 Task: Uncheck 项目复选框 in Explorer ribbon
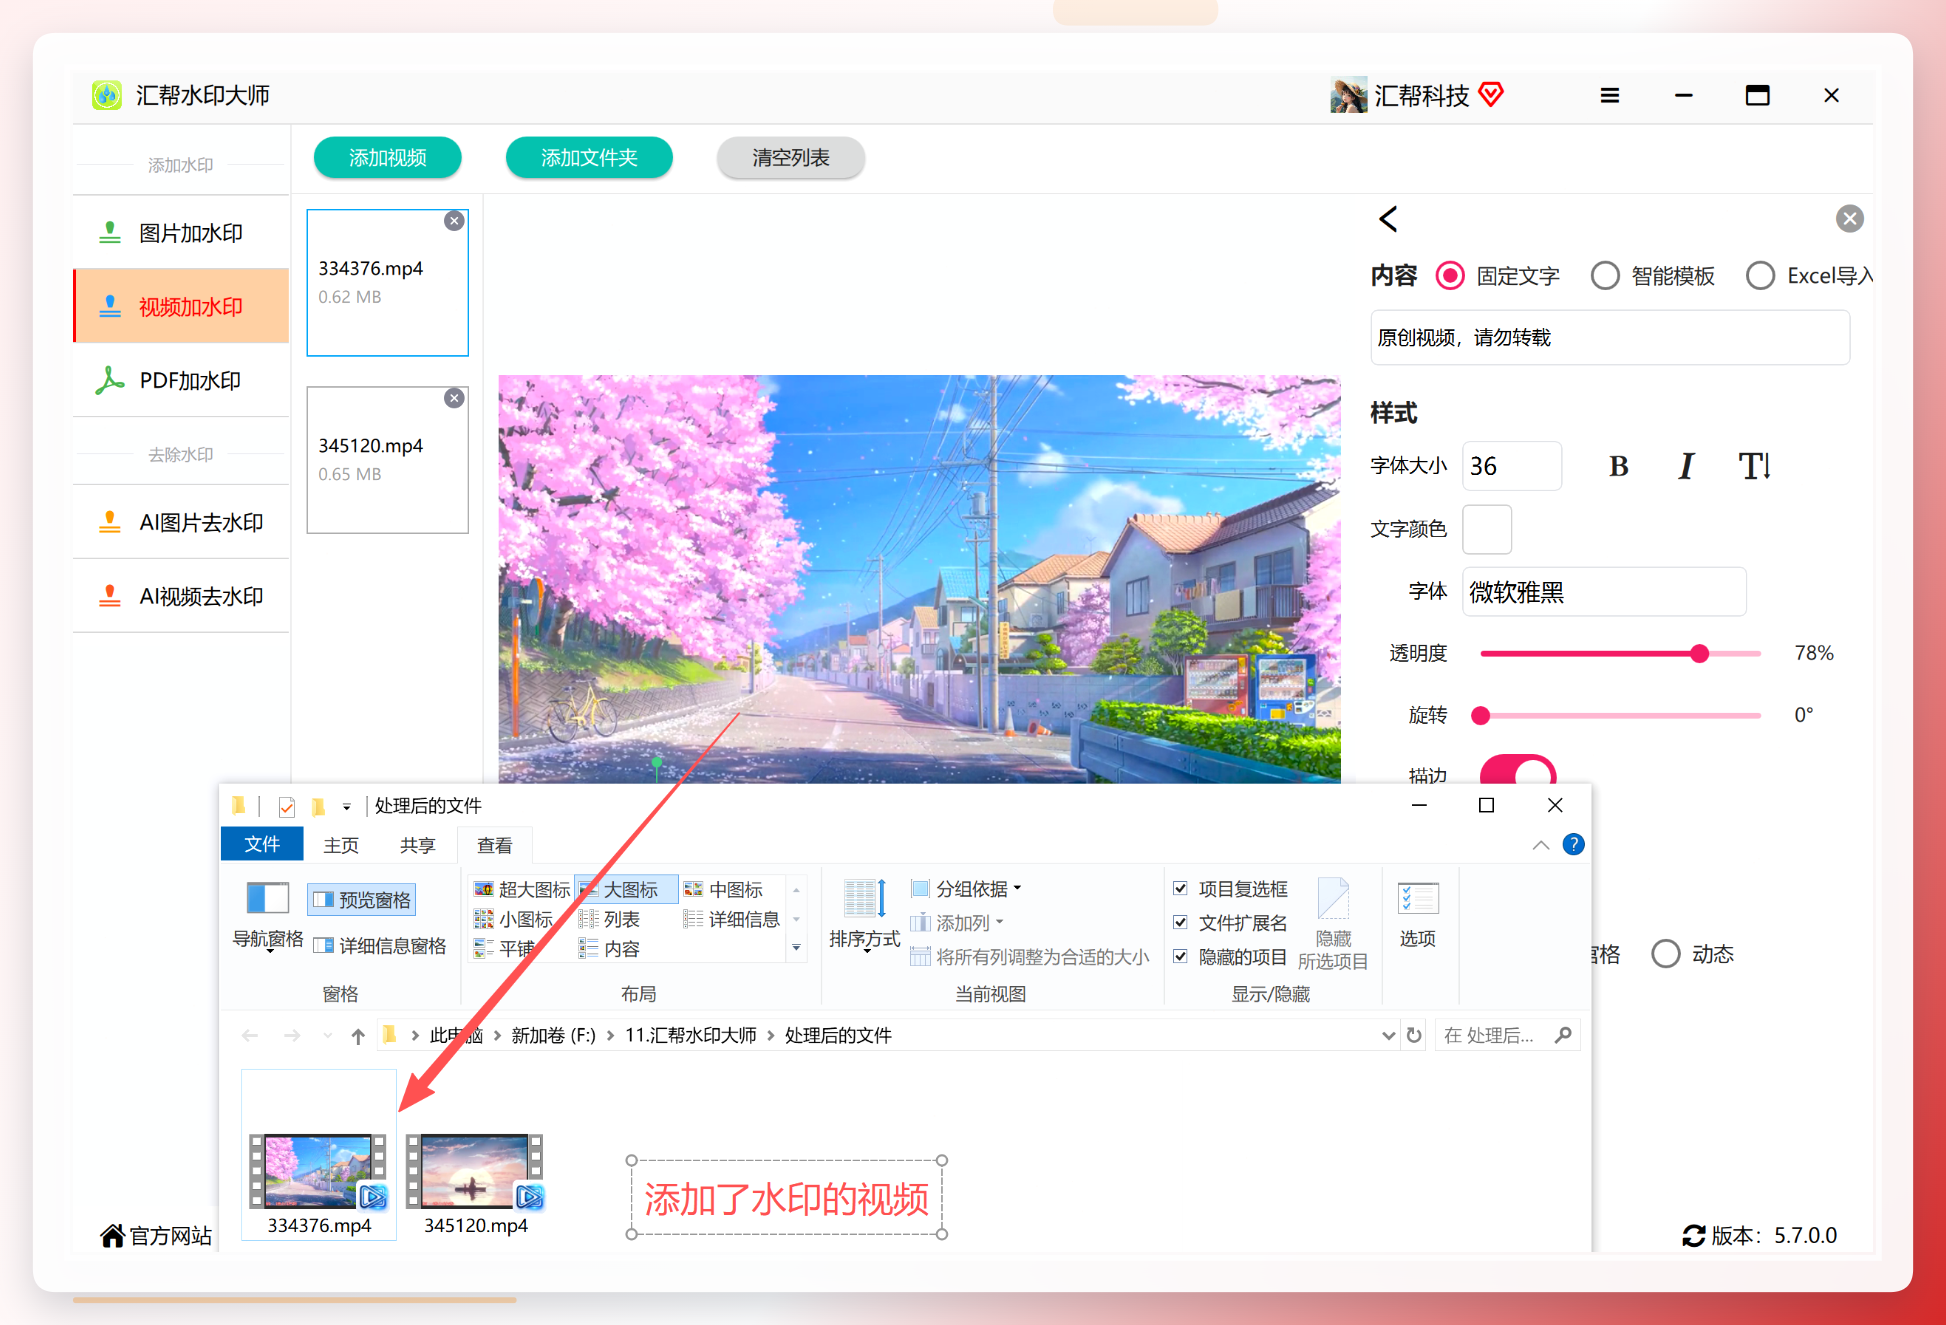click(1180, 889)
